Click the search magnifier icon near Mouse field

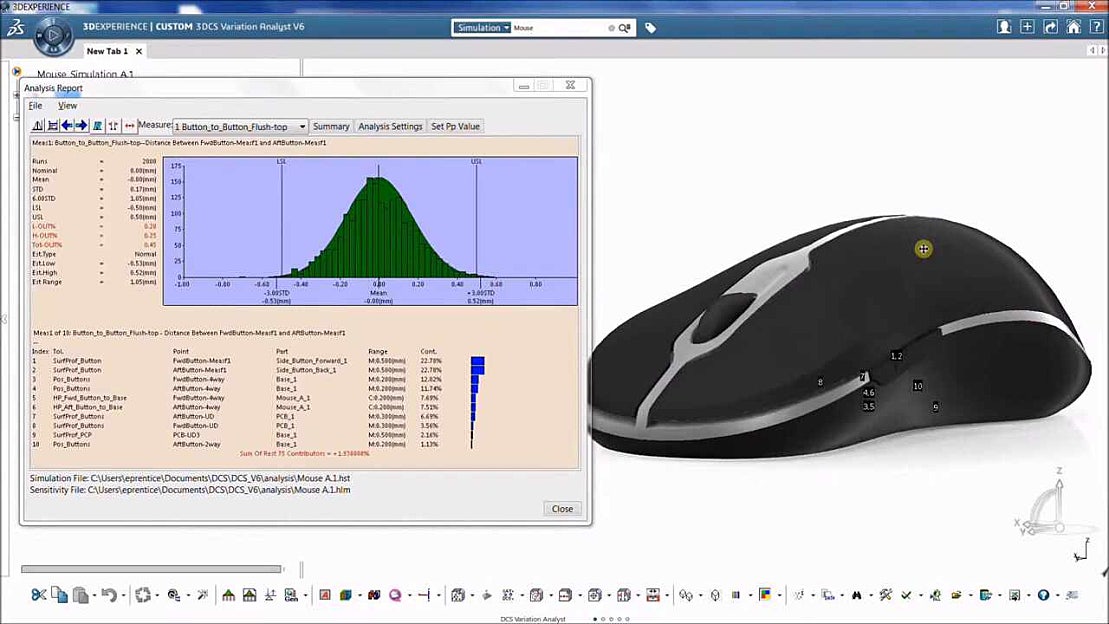pyautogui.click(x=625, y=27)
